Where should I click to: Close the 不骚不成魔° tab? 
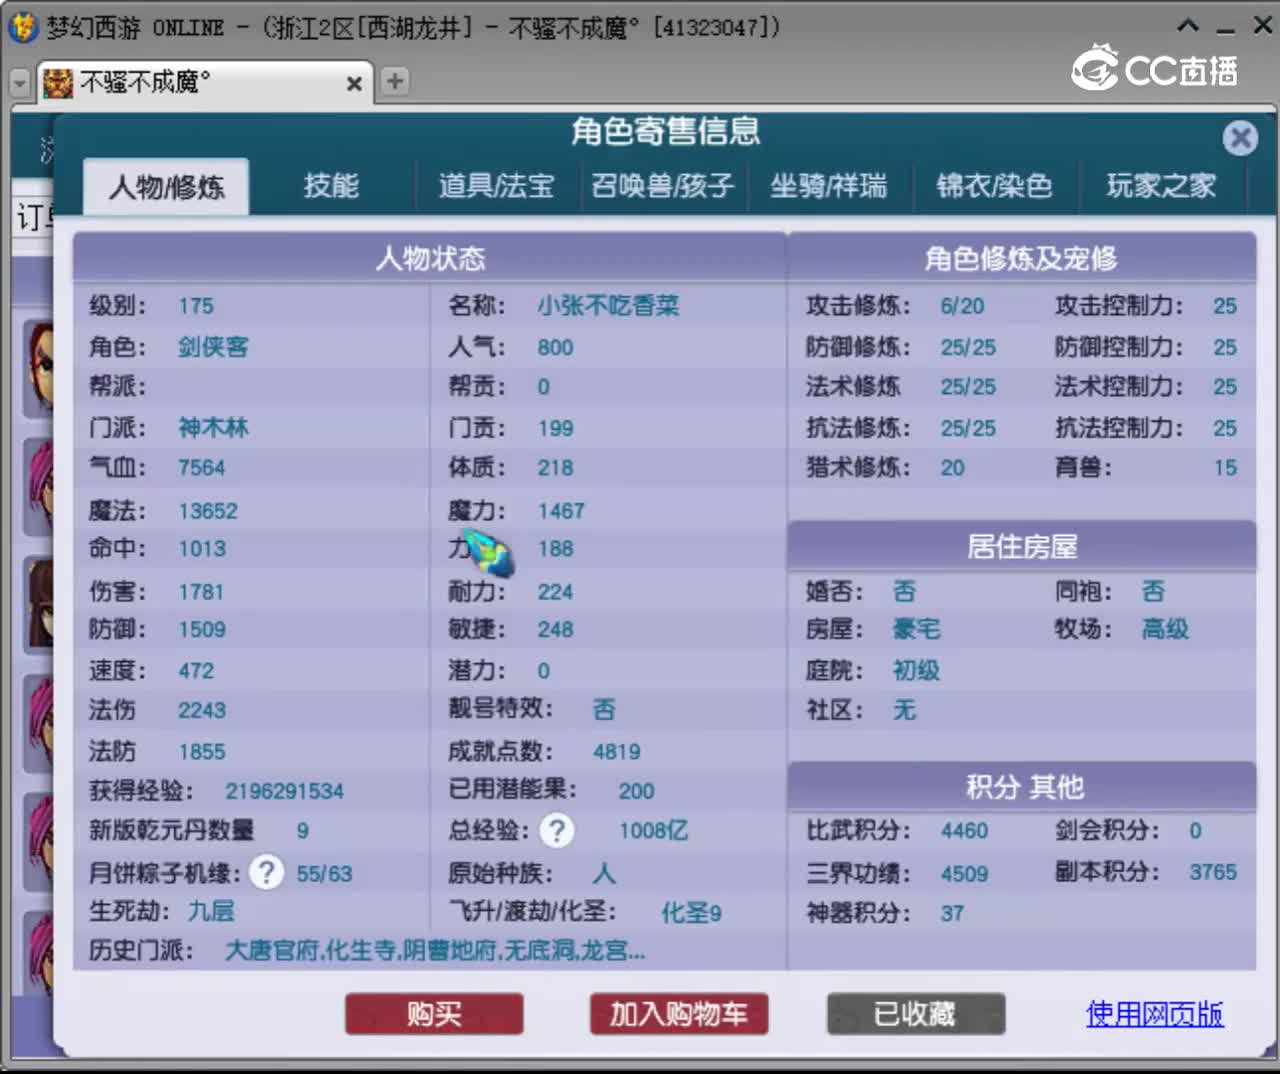354,84
